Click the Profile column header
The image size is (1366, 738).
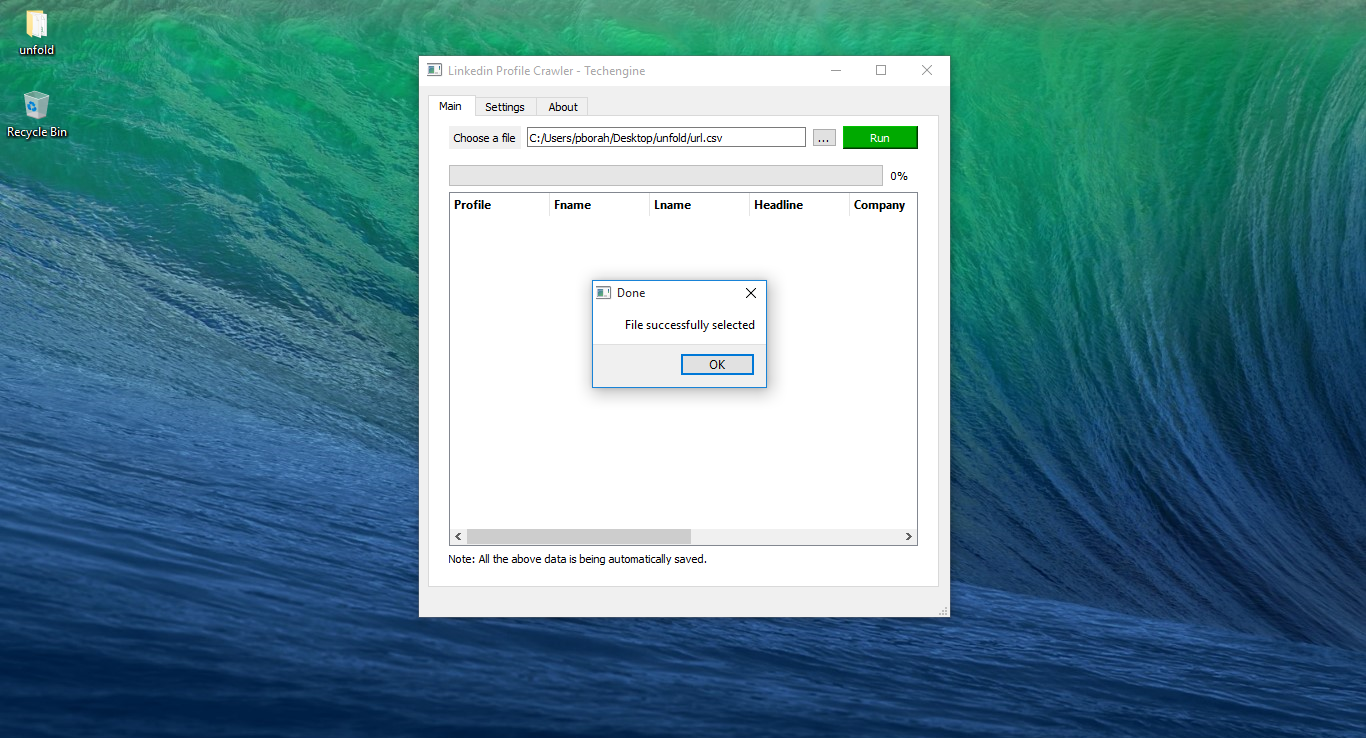(498, 205)
